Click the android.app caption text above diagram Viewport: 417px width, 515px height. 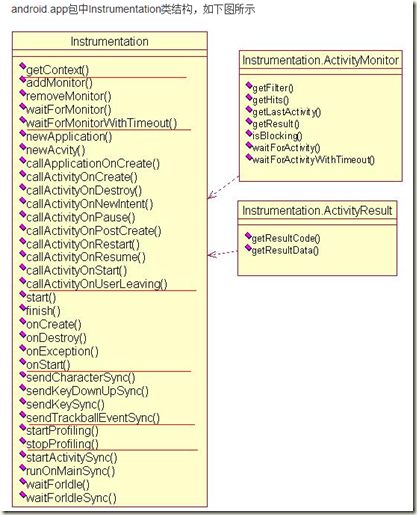[133, 9]
